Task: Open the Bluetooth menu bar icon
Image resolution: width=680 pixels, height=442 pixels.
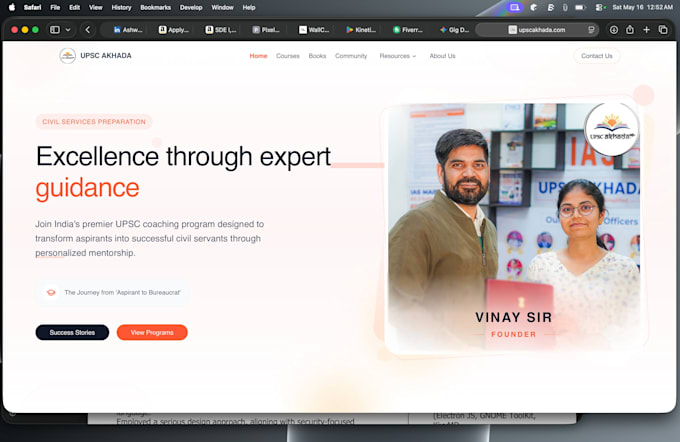Action: coord(550,7)
